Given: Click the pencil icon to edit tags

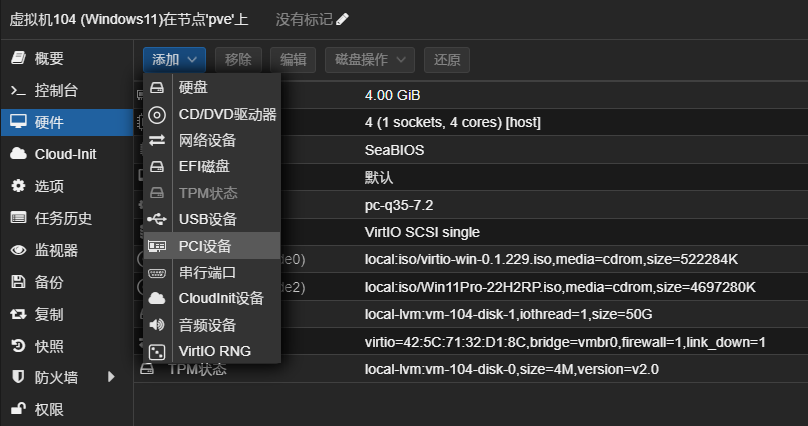Looking at the screenshot, I should click(x=343, y=19).
